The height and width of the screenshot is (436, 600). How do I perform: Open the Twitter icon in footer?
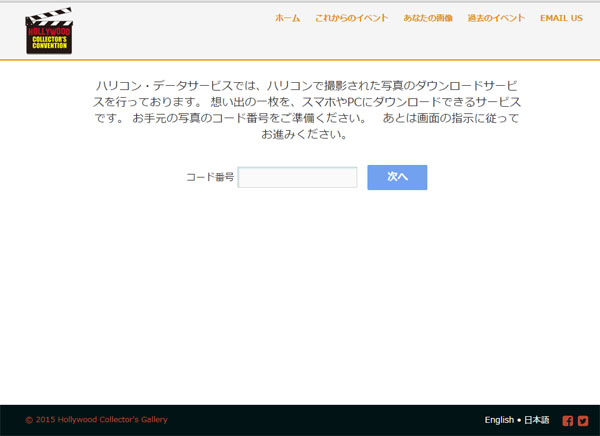pyautogui.click(x=583, y=421)
